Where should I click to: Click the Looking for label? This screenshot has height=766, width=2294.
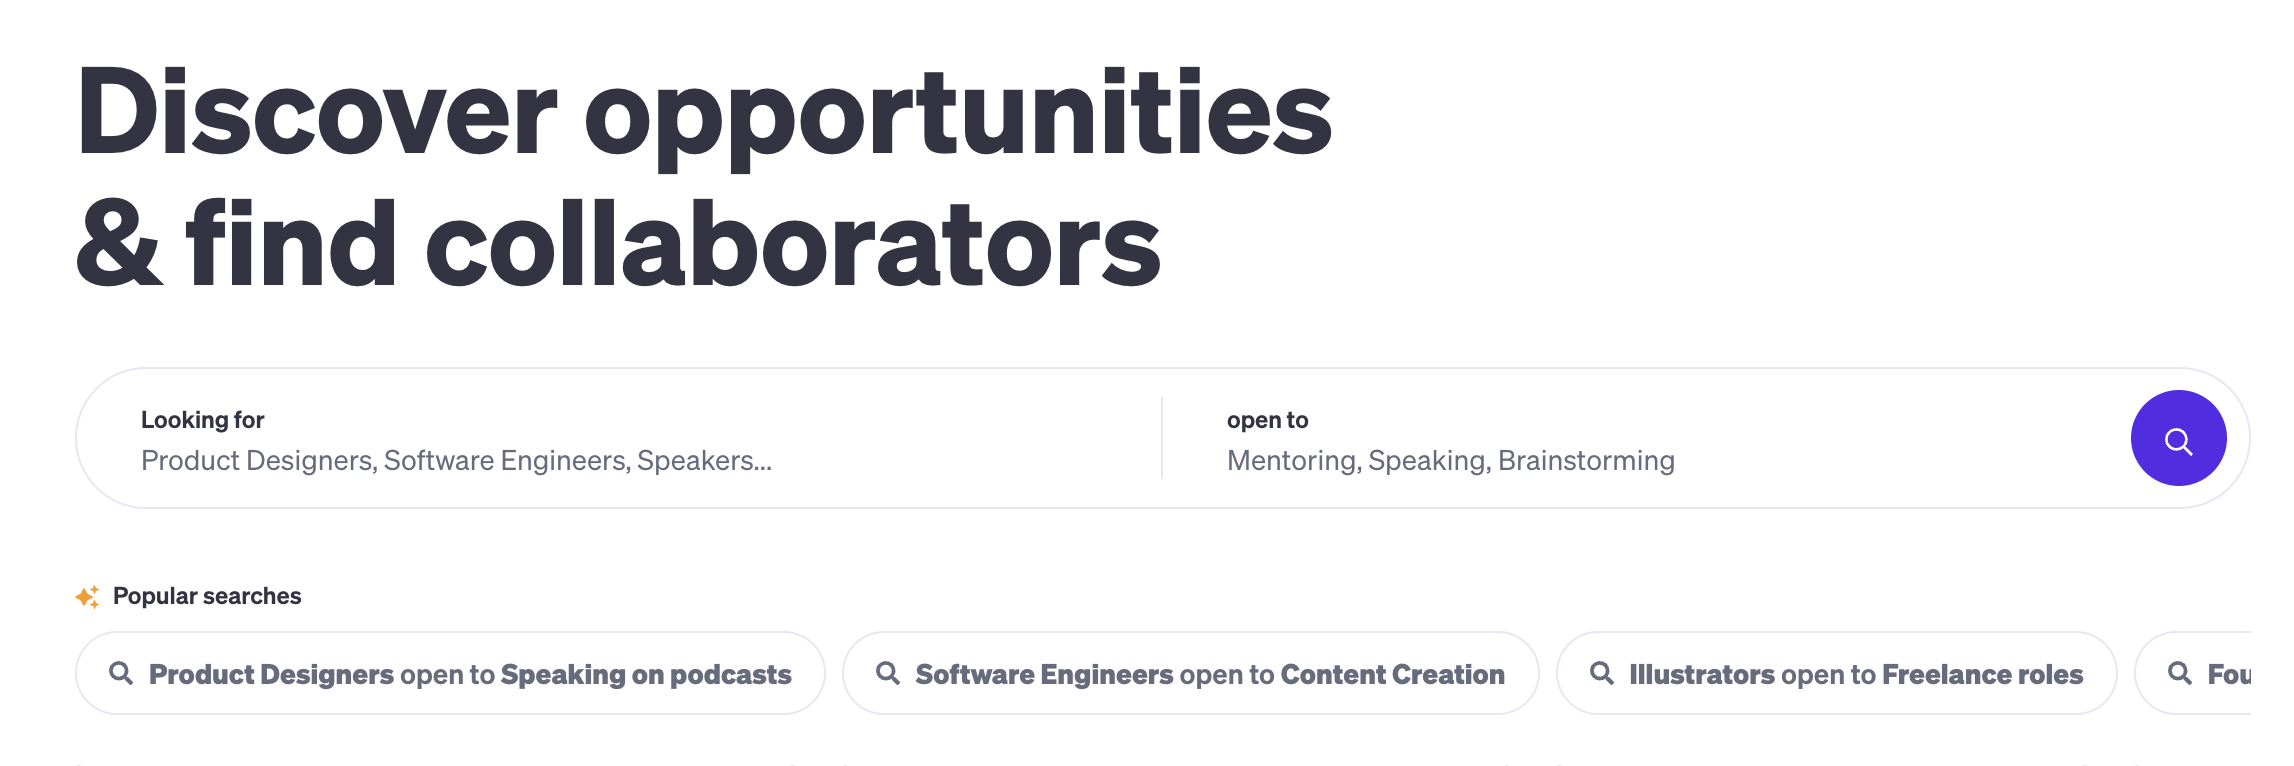click(202, 420)
